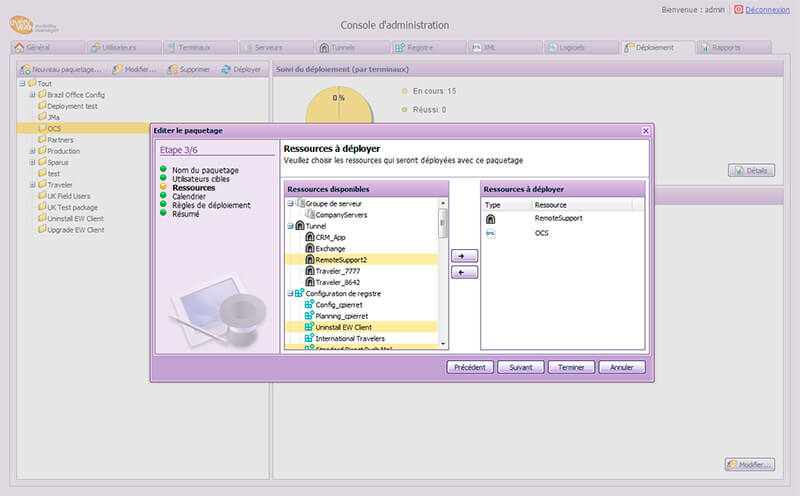Open the Utilisateurs tab
The height and width of the screenshot is (496, 800).
click(x=124, y=47)
